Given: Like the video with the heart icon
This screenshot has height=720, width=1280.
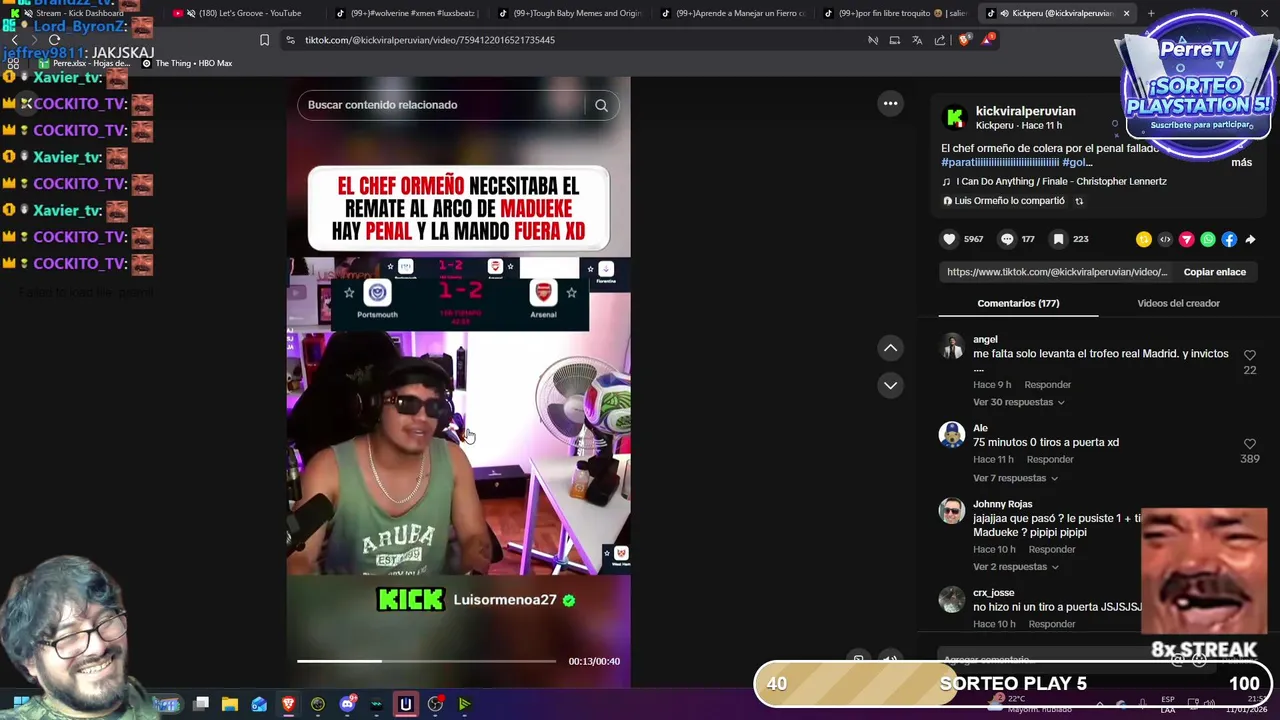Looking at the screenshot, I should (x=949, y=239).
